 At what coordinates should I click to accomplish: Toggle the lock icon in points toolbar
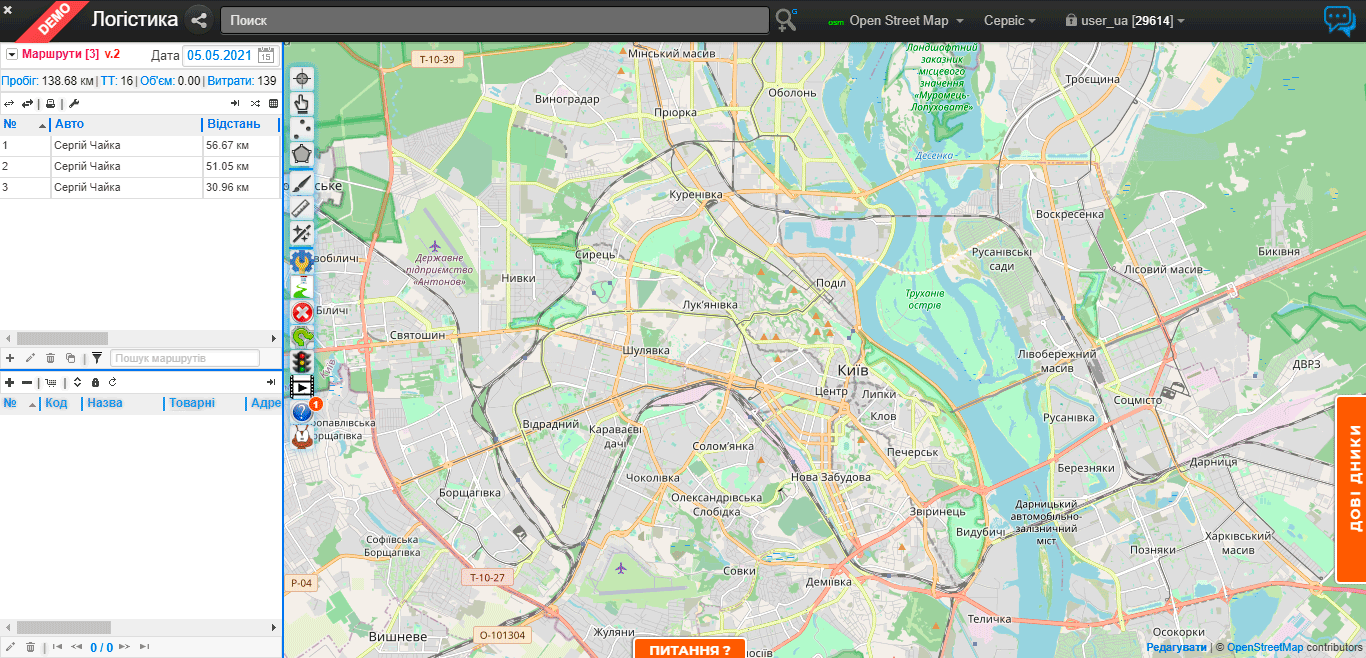pyautogui.click(x=95, y=382)
